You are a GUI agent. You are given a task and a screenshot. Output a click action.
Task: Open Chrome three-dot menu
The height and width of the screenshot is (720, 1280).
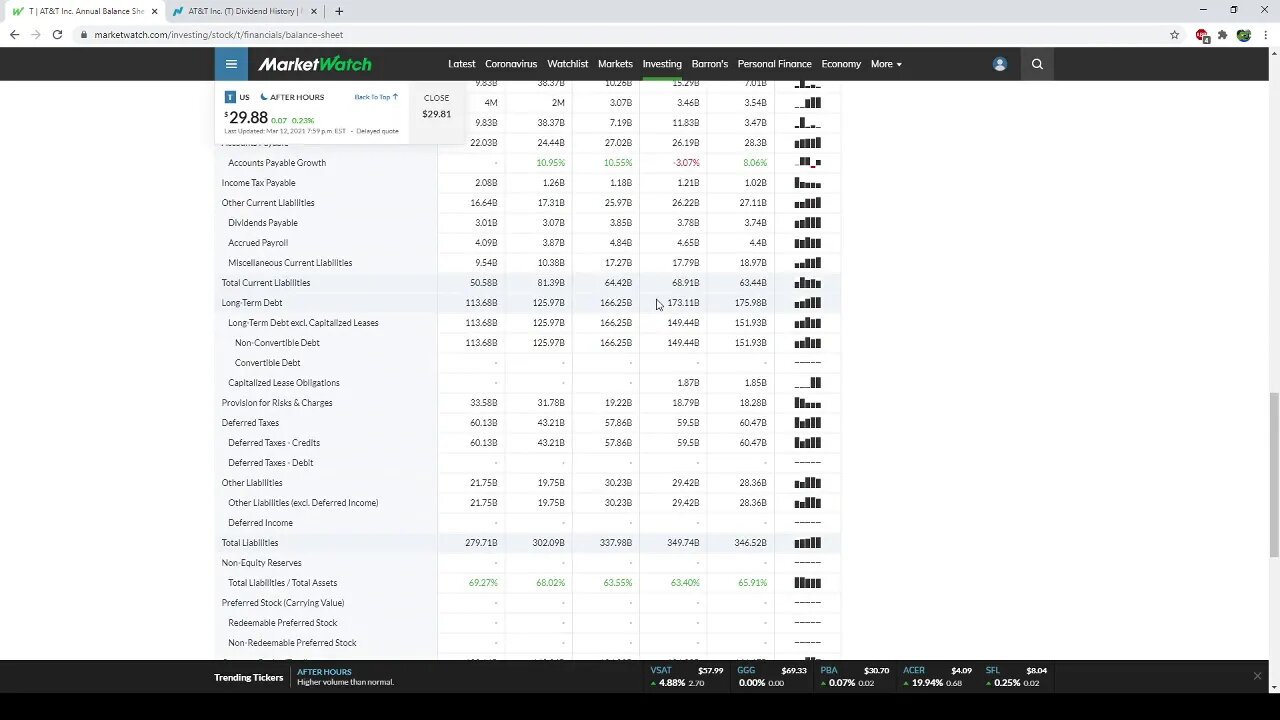pos(1265,34)
